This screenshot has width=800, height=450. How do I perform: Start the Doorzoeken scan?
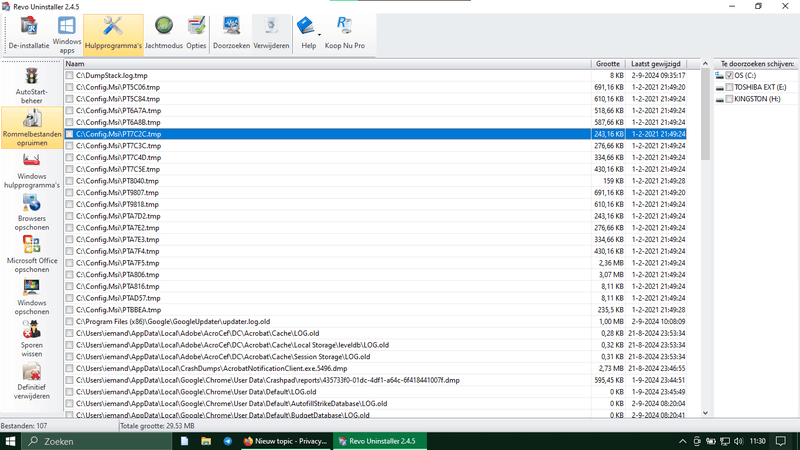point(231,34)
